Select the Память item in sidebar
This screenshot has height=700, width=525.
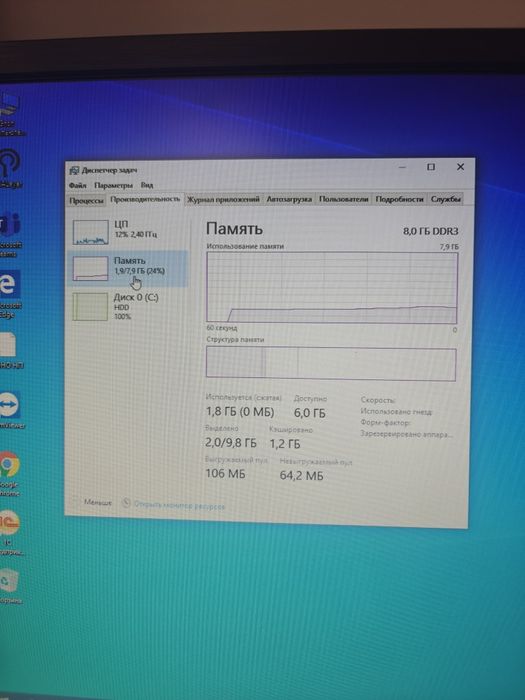pos(127,268)
